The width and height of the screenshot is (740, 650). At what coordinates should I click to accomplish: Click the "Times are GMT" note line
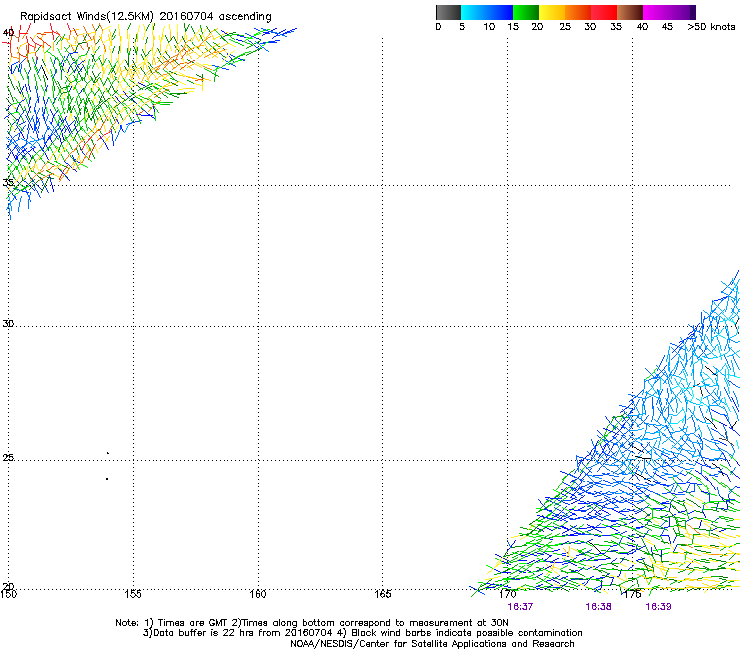click(x=312, y=623)
